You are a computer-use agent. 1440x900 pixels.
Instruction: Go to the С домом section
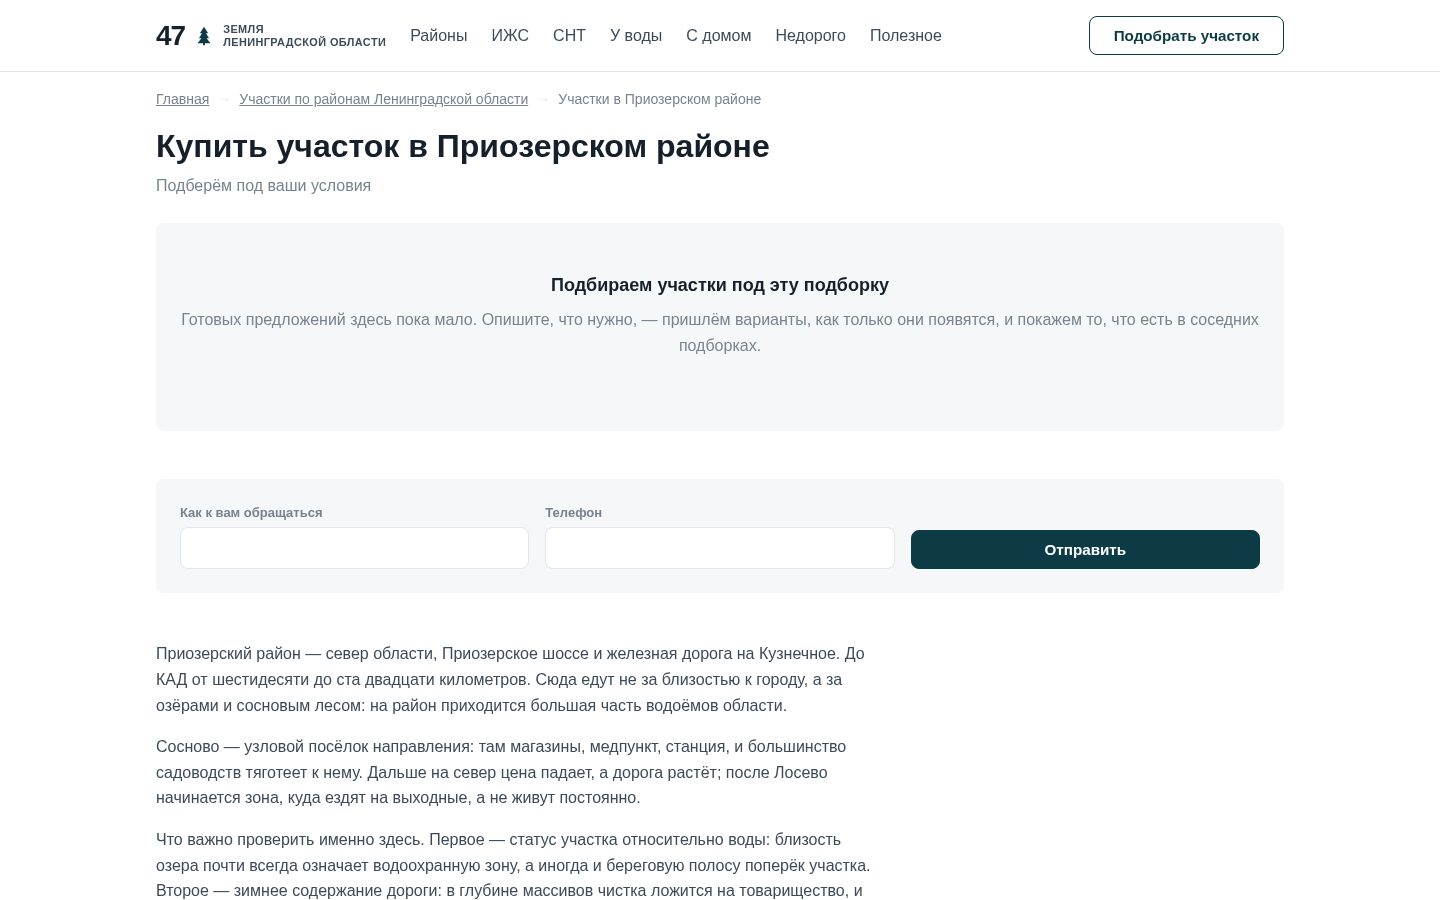[x=718, y=36]
